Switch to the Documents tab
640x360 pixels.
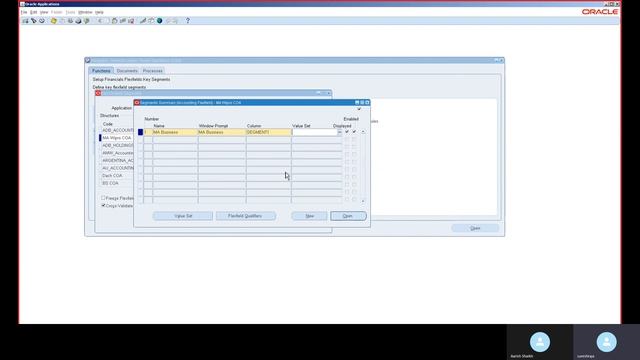click(127, 71)
